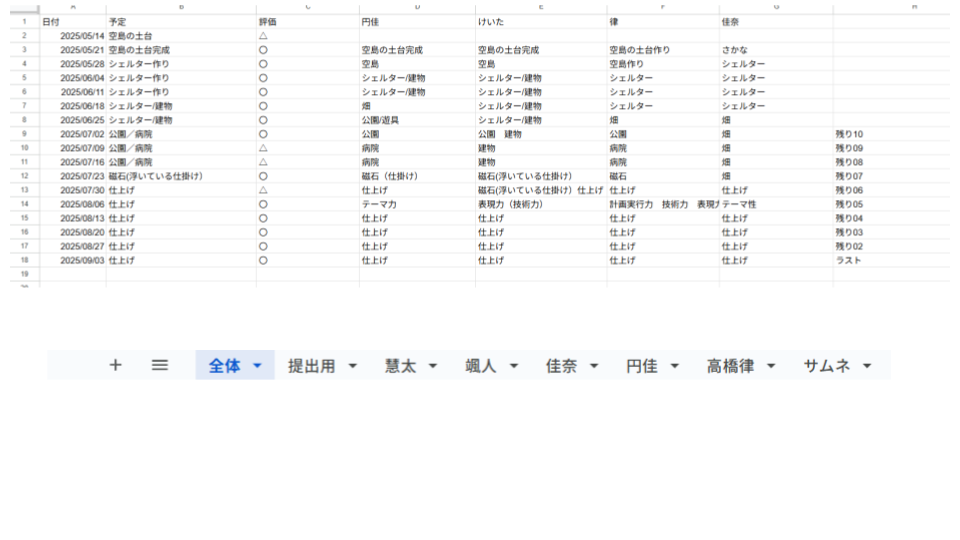Switch to the 颯人 sheet tab
960x540 pixels.
tap(481, 366)
